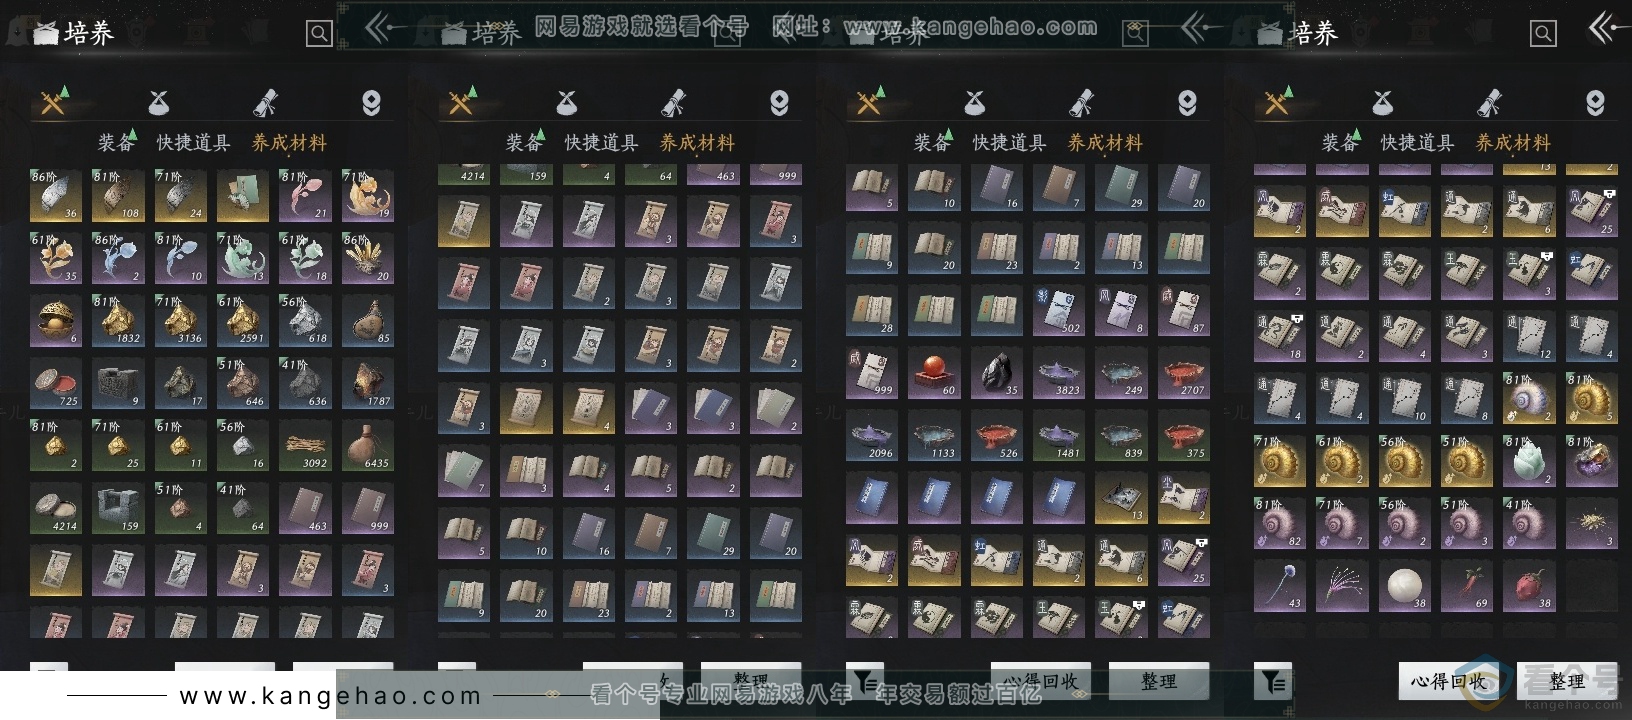Select the letter item with count 87
Viewport: 1632px width, 720px height.
(1184, 310)
